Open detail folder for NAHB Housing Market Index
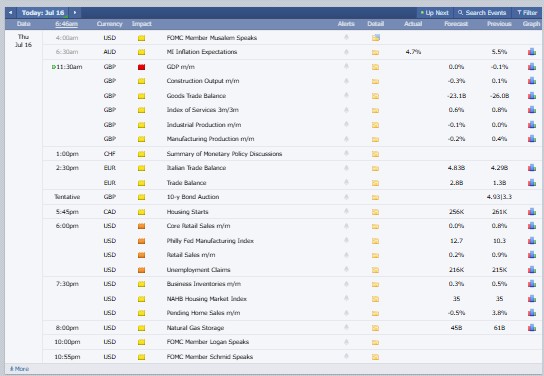 pyautogui.click(x=375, y=299)
